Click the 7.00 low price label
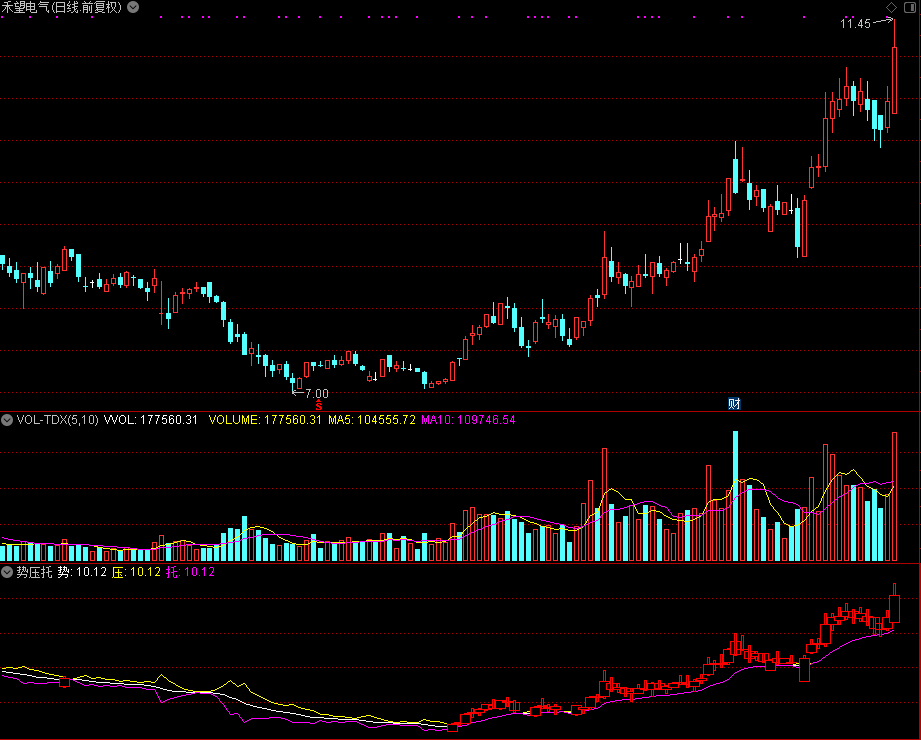 point(317,393)
